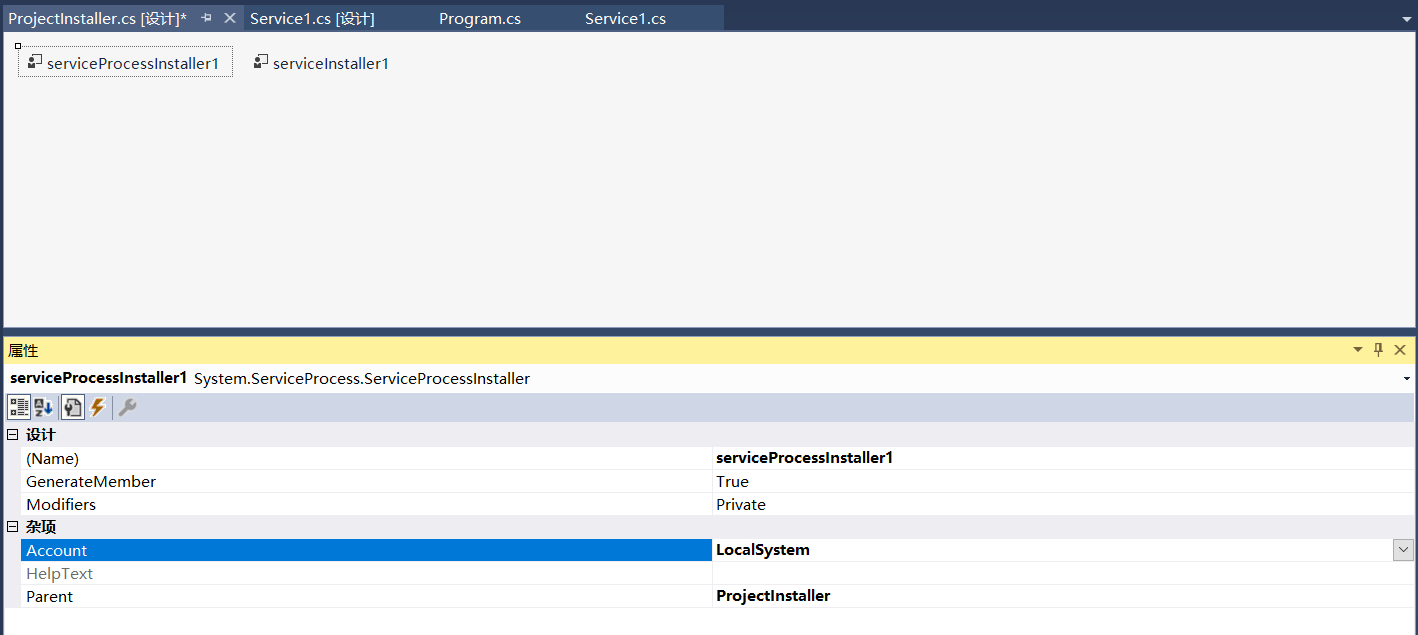The width and height of the screenshot is (1418, 635).
Task: Close the ProjectInstaller.cs design tab
Action: [x=229, y=18]
